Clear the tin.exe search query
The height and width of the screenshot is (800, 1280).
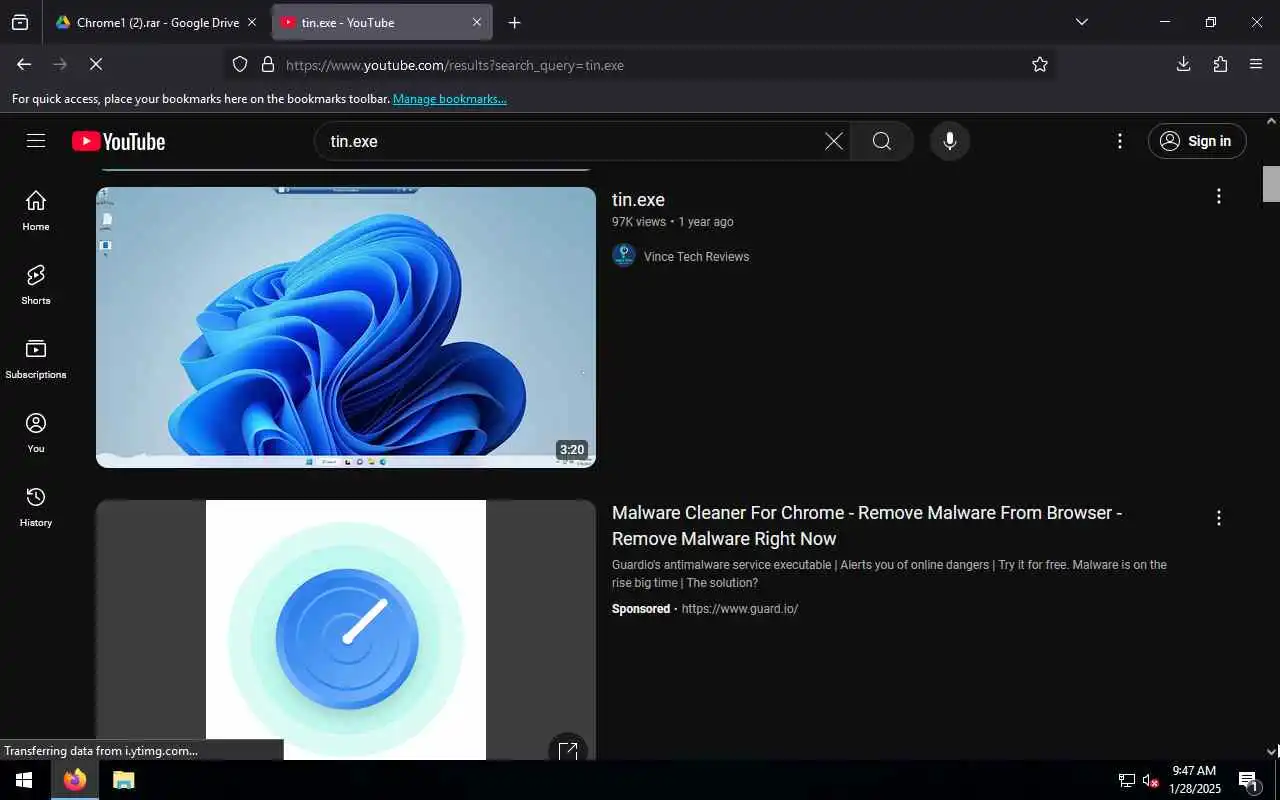(834, 141)
